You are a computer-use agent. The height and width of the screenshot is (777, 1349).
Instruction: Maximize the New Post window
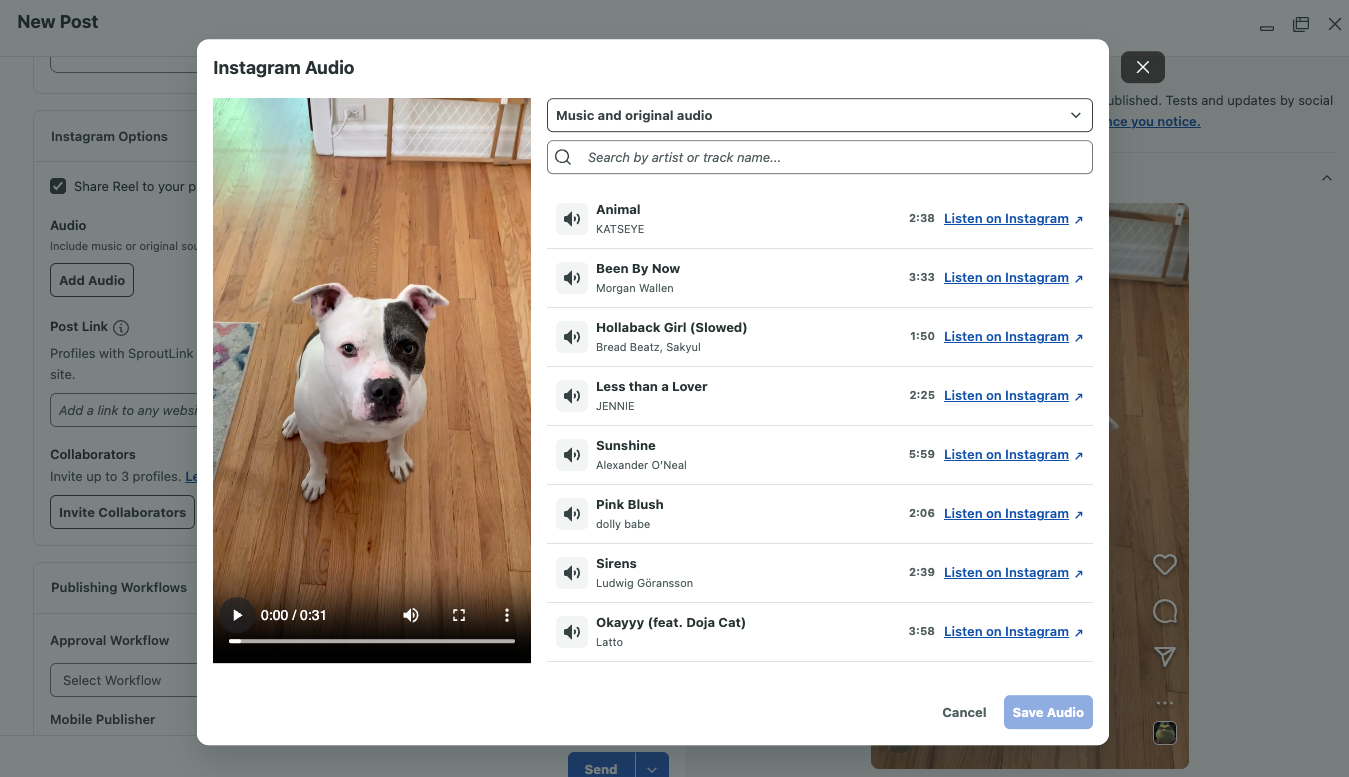pos(1301,24)
